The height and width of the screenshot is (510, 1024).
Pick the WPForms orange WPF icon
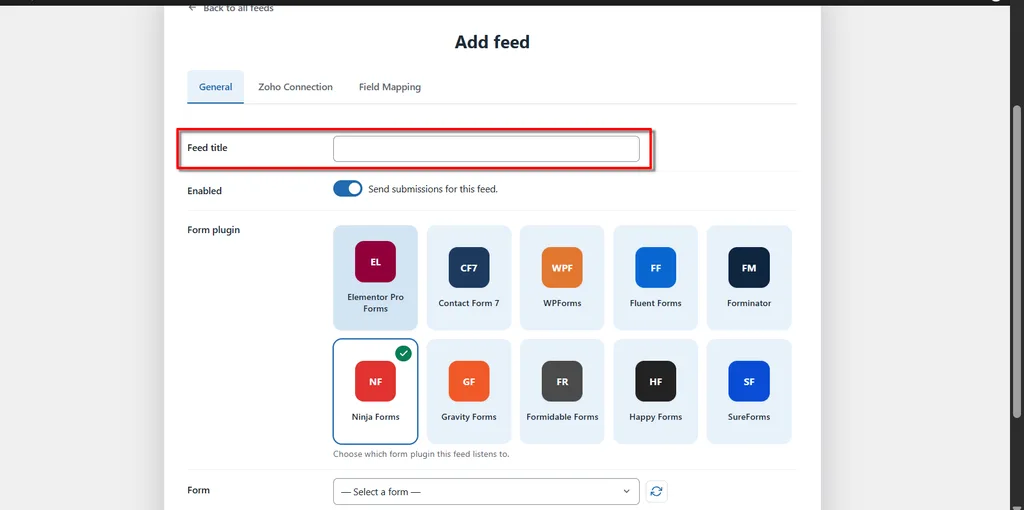pyautogui.click(x=562, y=267)
